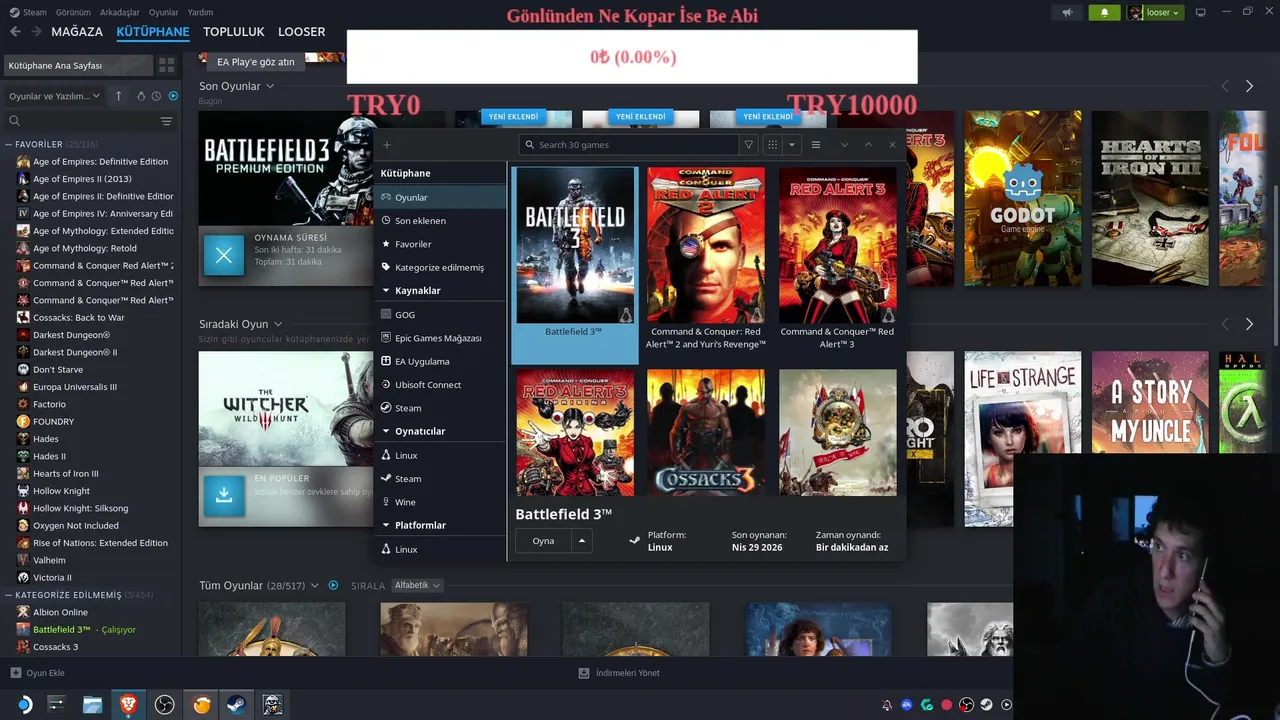Image resolution: width=1280 pixels, height=720 pixels.
Task: Open the TOPLULUK tab in Steam
Action: pyautogui.click(x=234, y=32)
